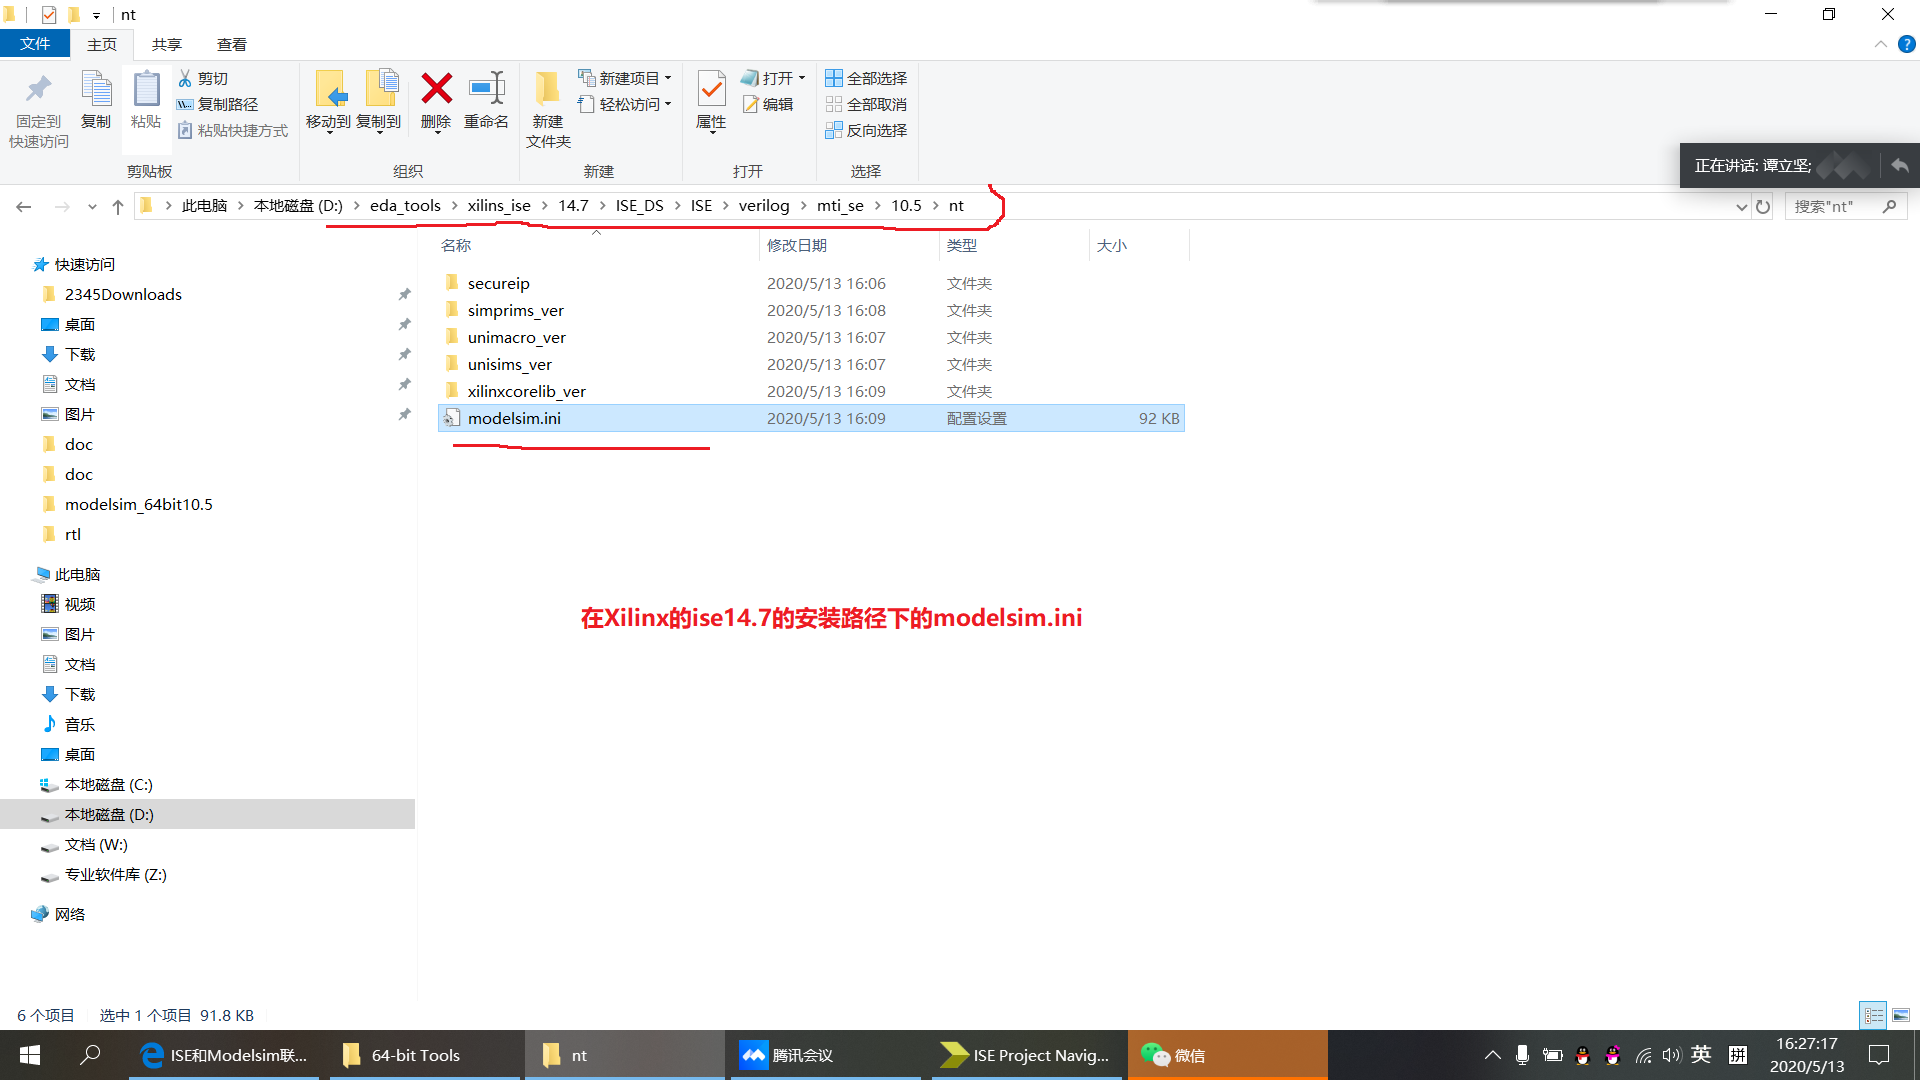Screen dimensions: 1920x1080
Task: Open 2345Downloads in quick access
Action: pyautogui.click(x=123, y=294)
